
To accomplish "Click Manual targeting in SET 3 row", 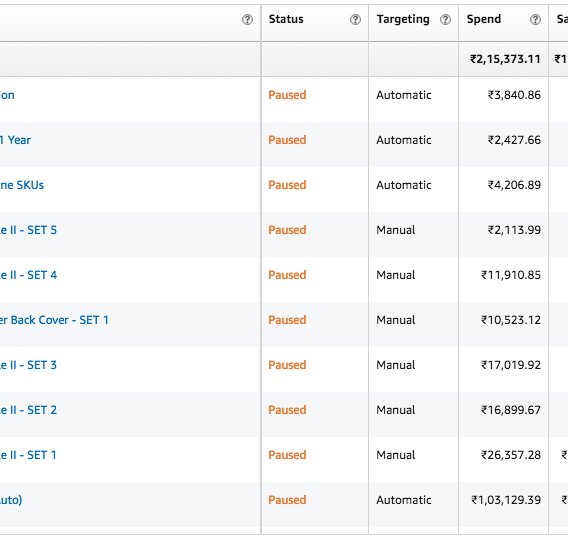I will tap(396, 365).
